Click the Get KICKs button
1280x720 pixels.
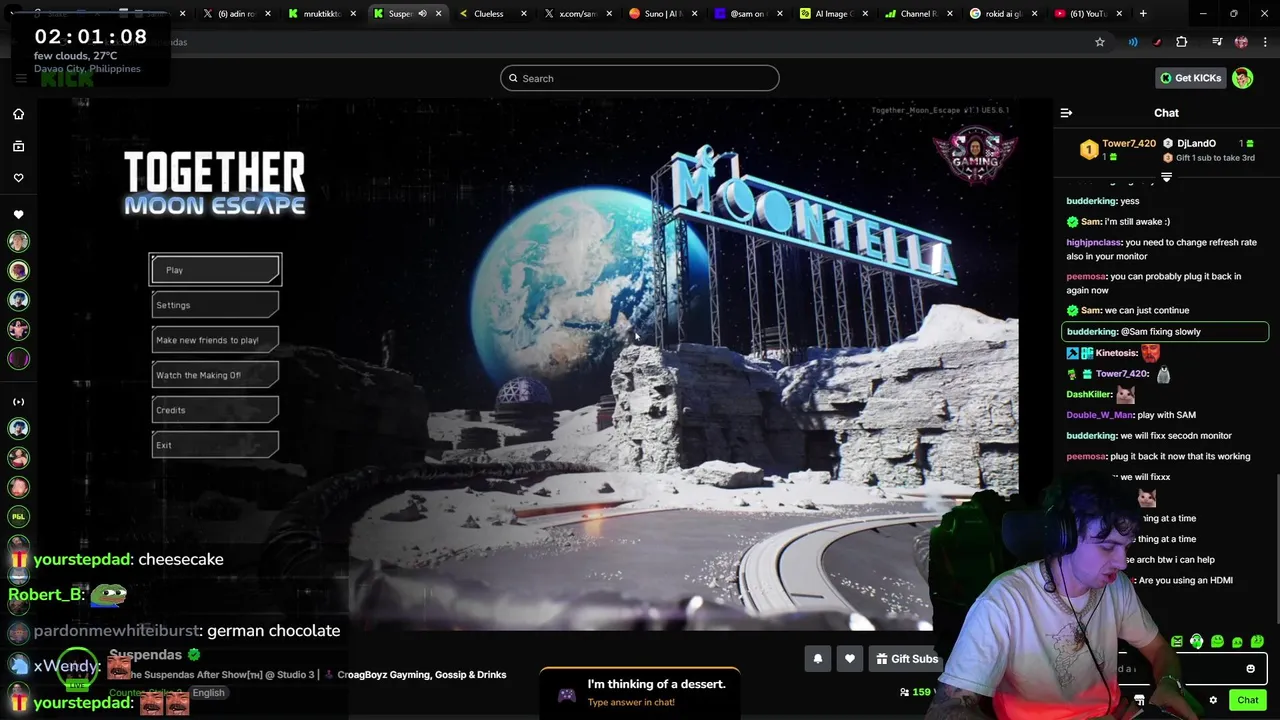pos(1190,78)
